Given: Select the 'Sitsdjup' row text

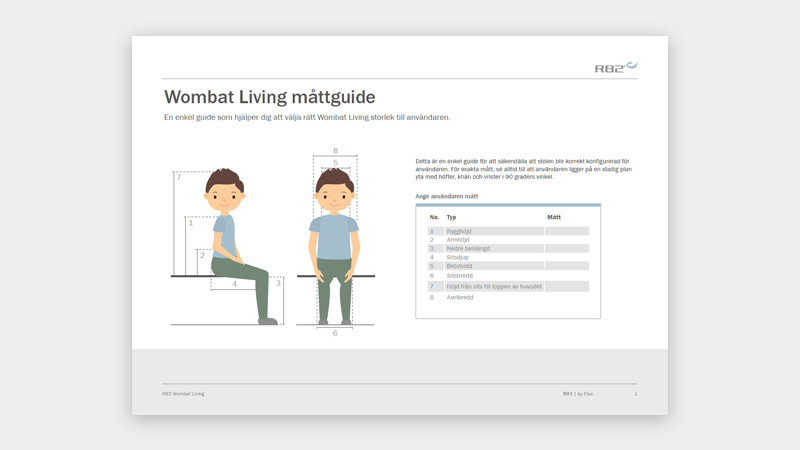Looking at the screenshot, I should 457,257.
